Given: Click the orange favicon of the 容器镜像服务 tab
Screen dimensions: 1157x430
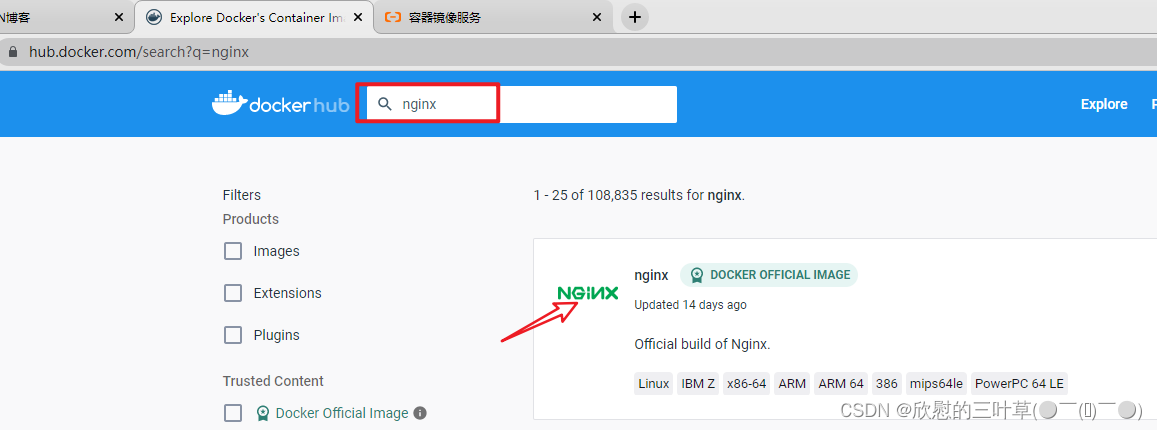Looking at the screenshot, I should [x=393, y=17].
